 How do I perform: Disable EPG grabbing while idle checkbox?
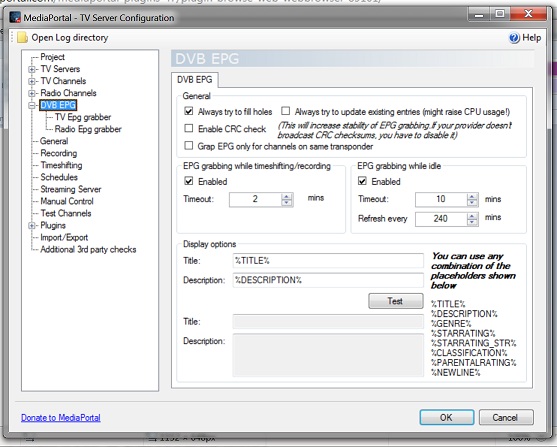(x=362, y=181)
